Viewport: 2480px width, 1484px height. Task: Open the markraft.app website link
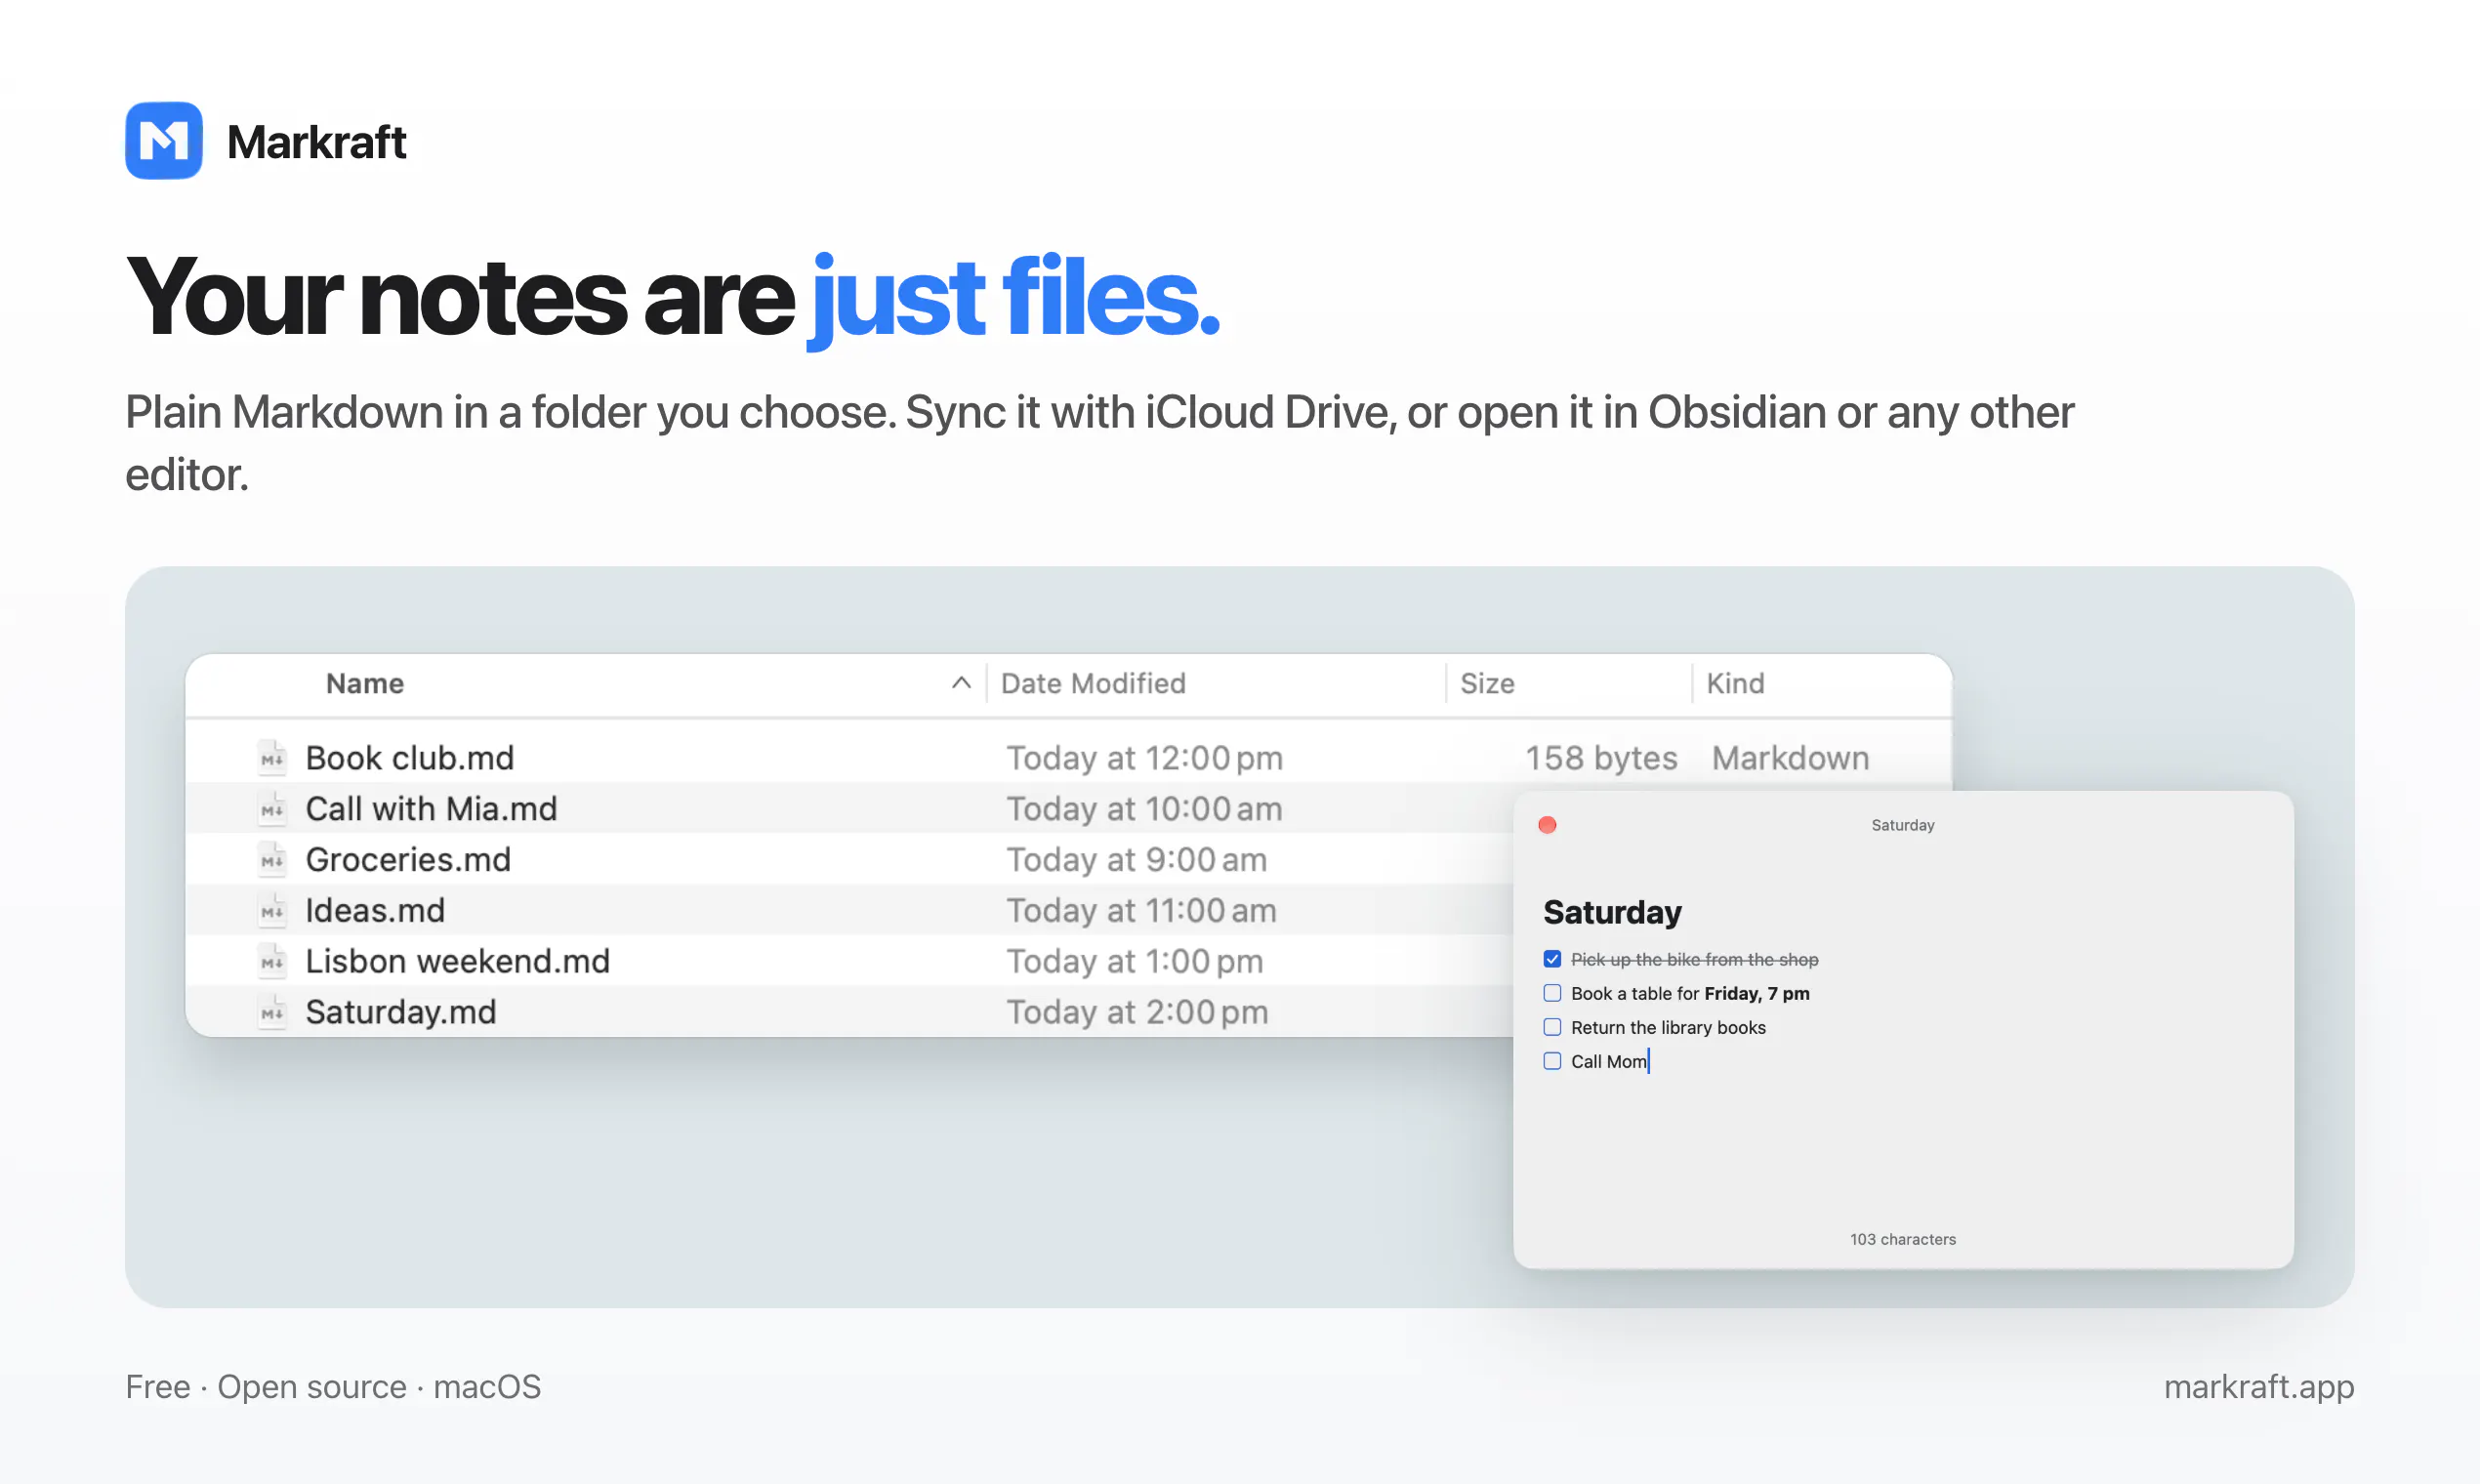[2258, 1387]
